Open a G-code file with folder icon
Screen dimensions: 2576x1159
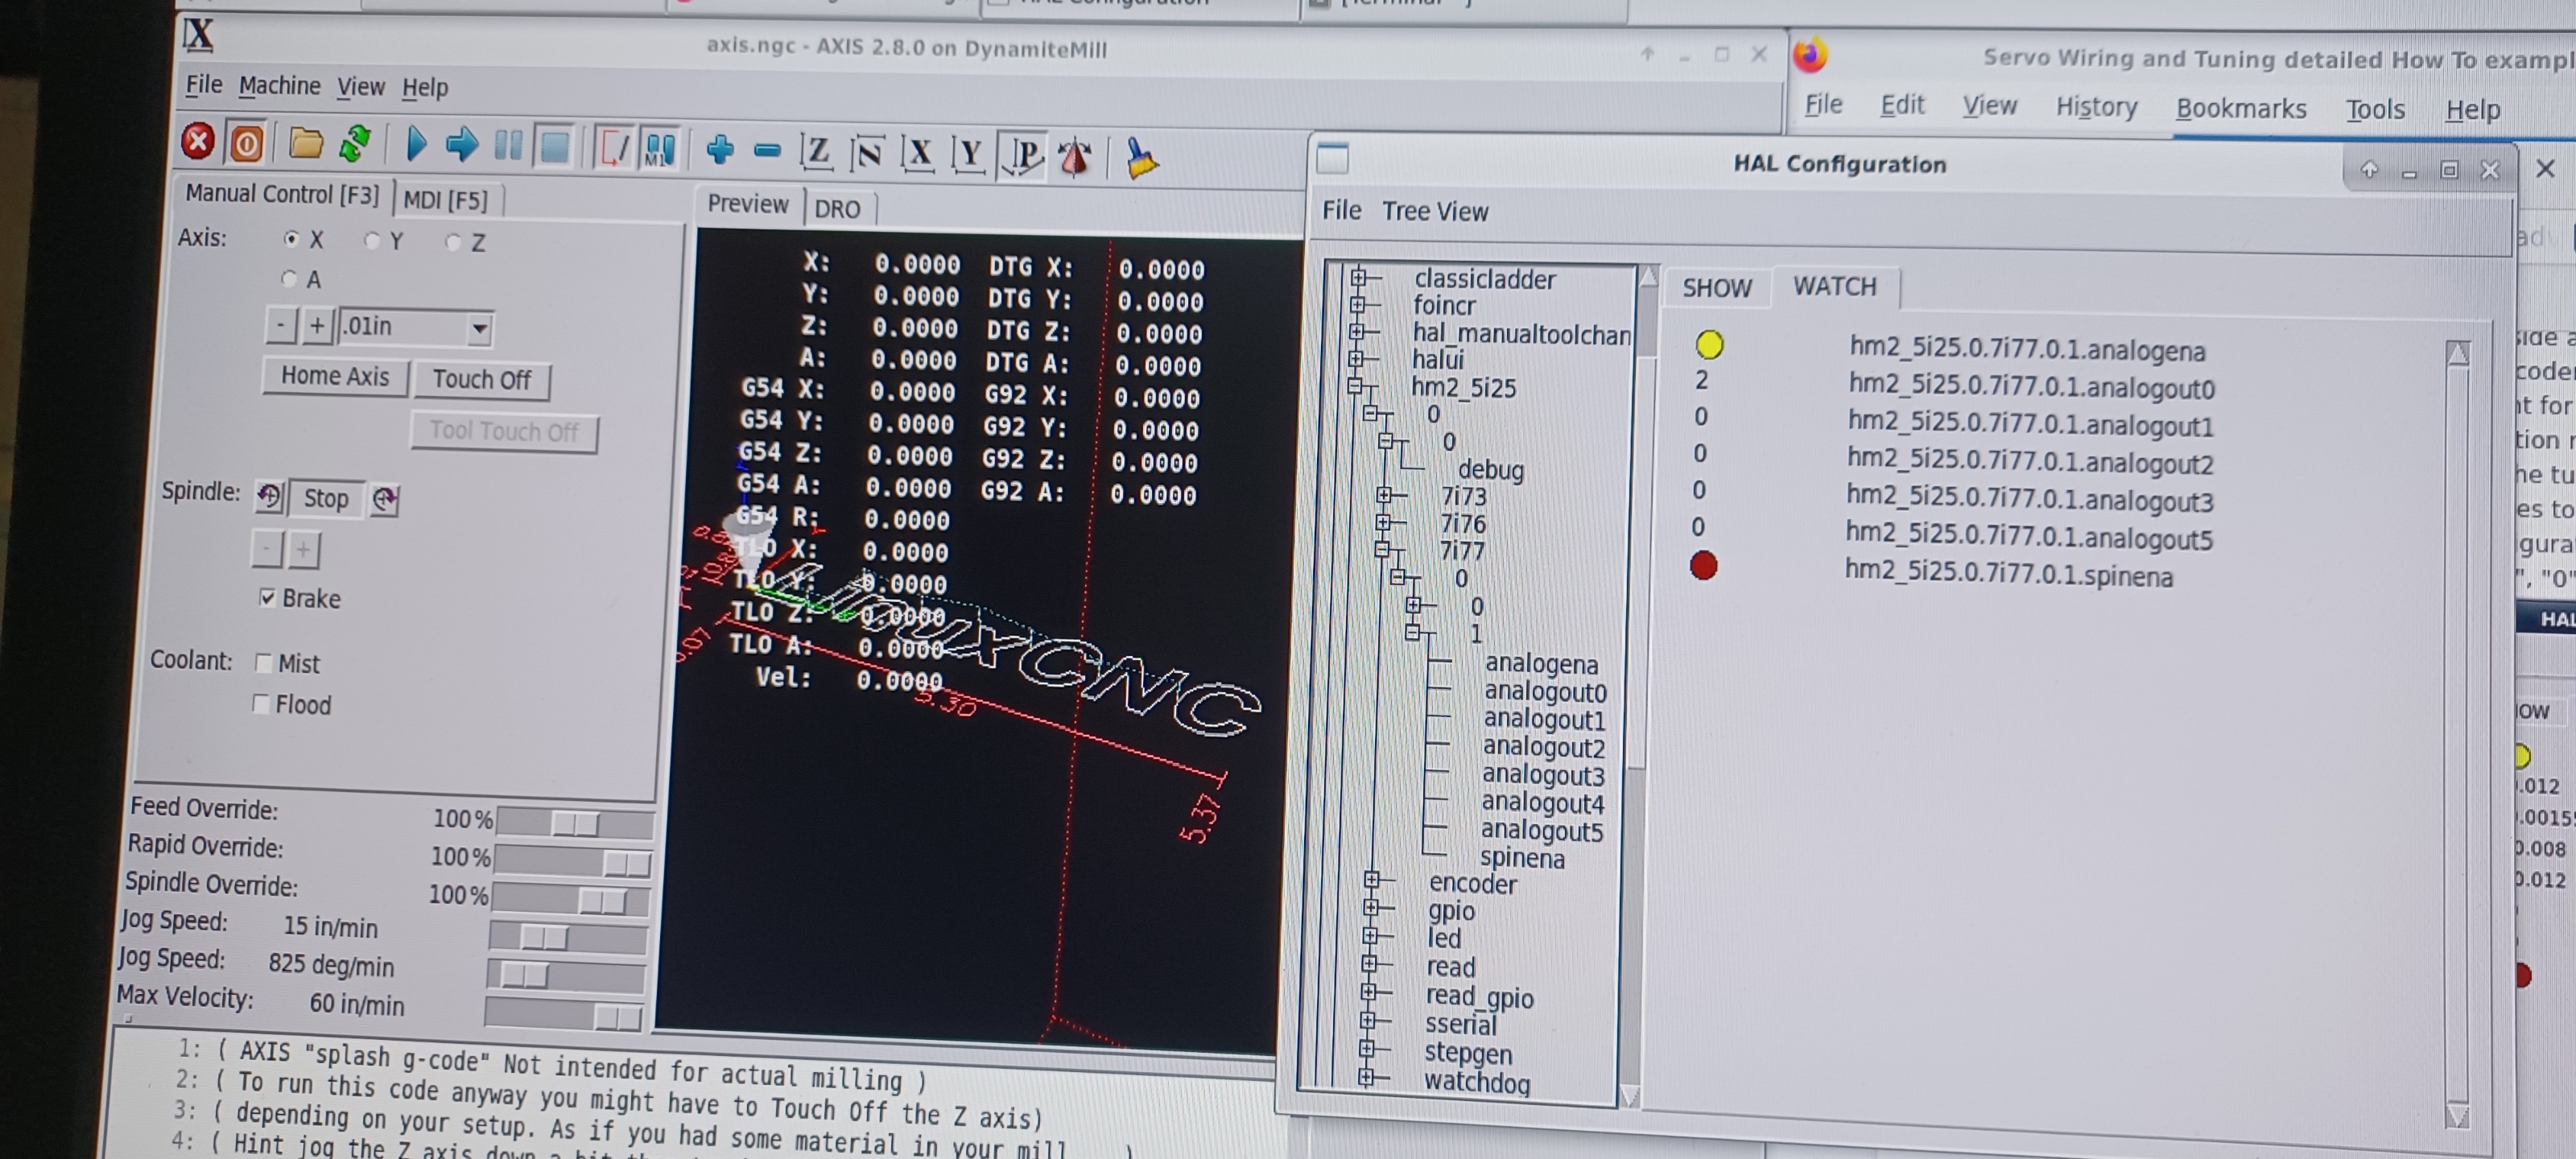[305, 144]
